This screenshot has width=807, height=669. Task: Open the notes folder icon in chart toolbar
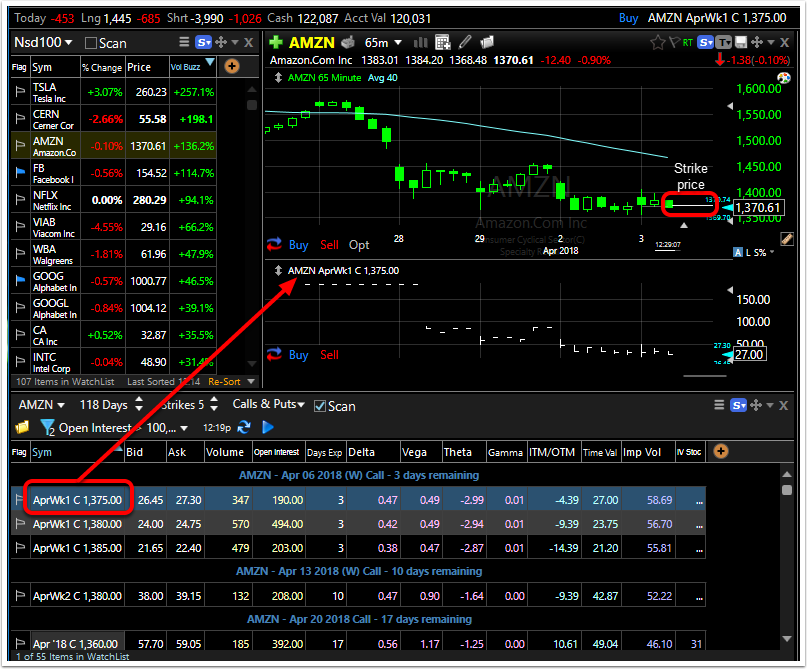[x=487, y=42]
